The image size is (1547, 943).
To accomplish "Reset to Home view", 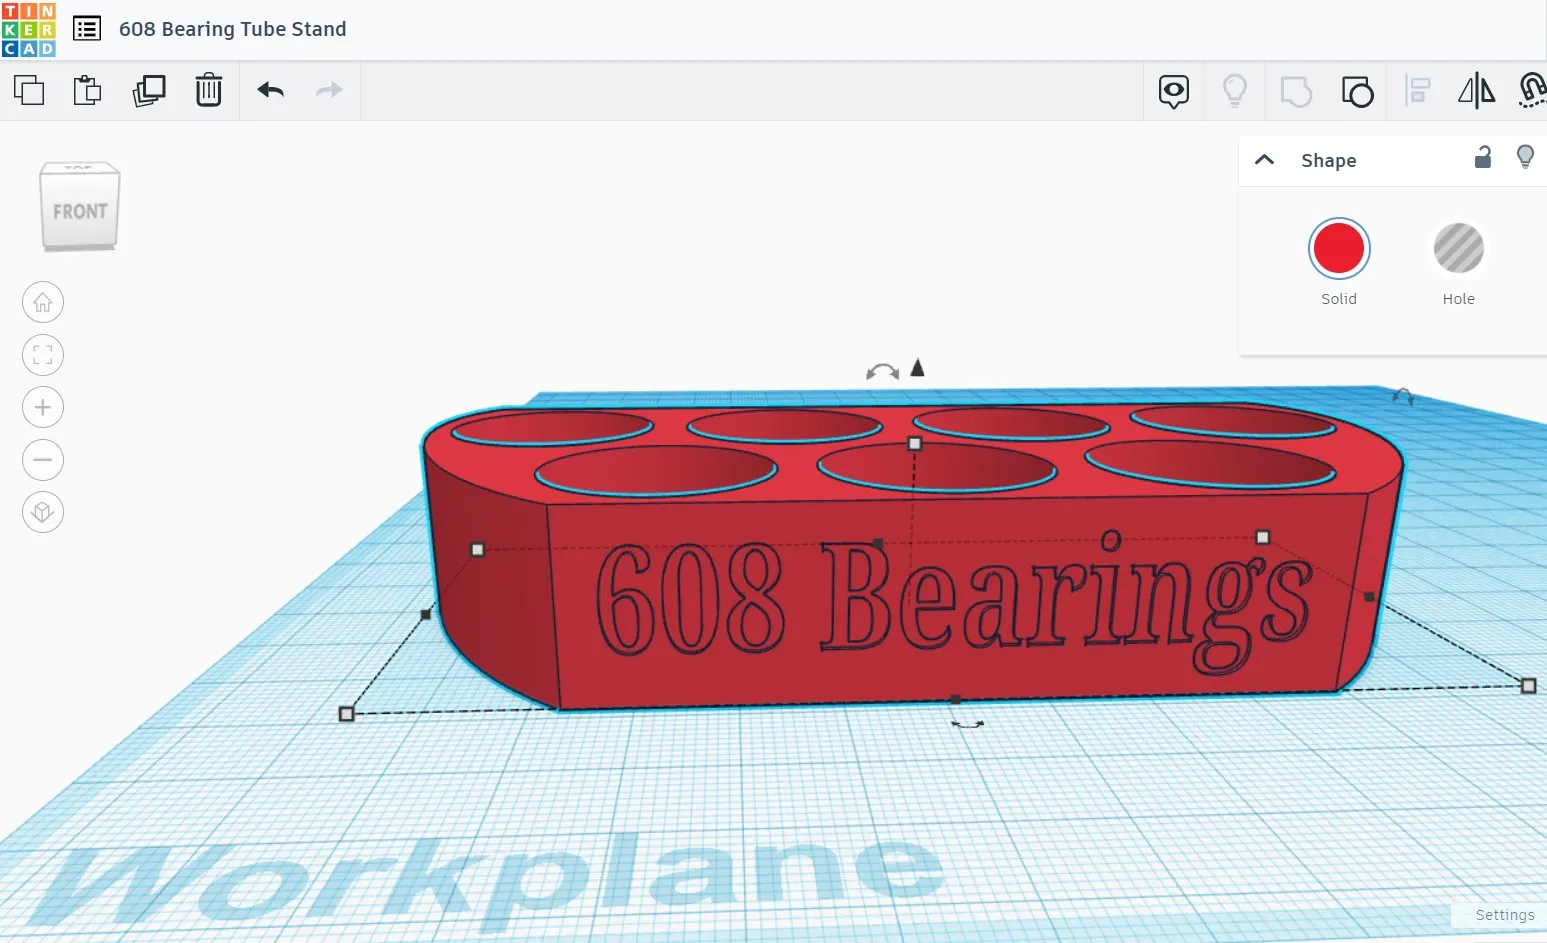I will pyautogui.click(x=43, y=302).
